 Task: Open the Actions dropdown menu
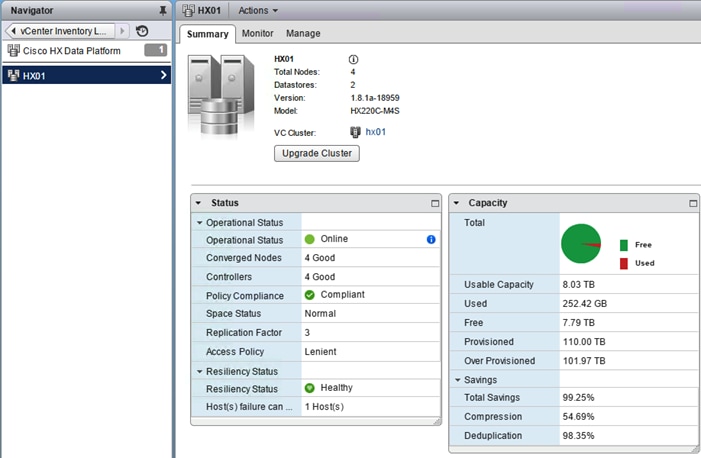[x=258, y=10]
